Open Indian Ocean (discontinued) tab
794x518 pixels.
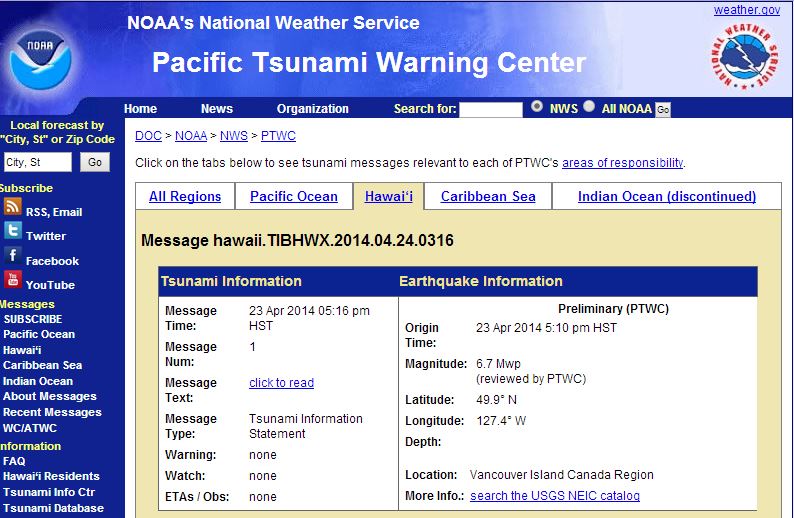pos(666,197)
